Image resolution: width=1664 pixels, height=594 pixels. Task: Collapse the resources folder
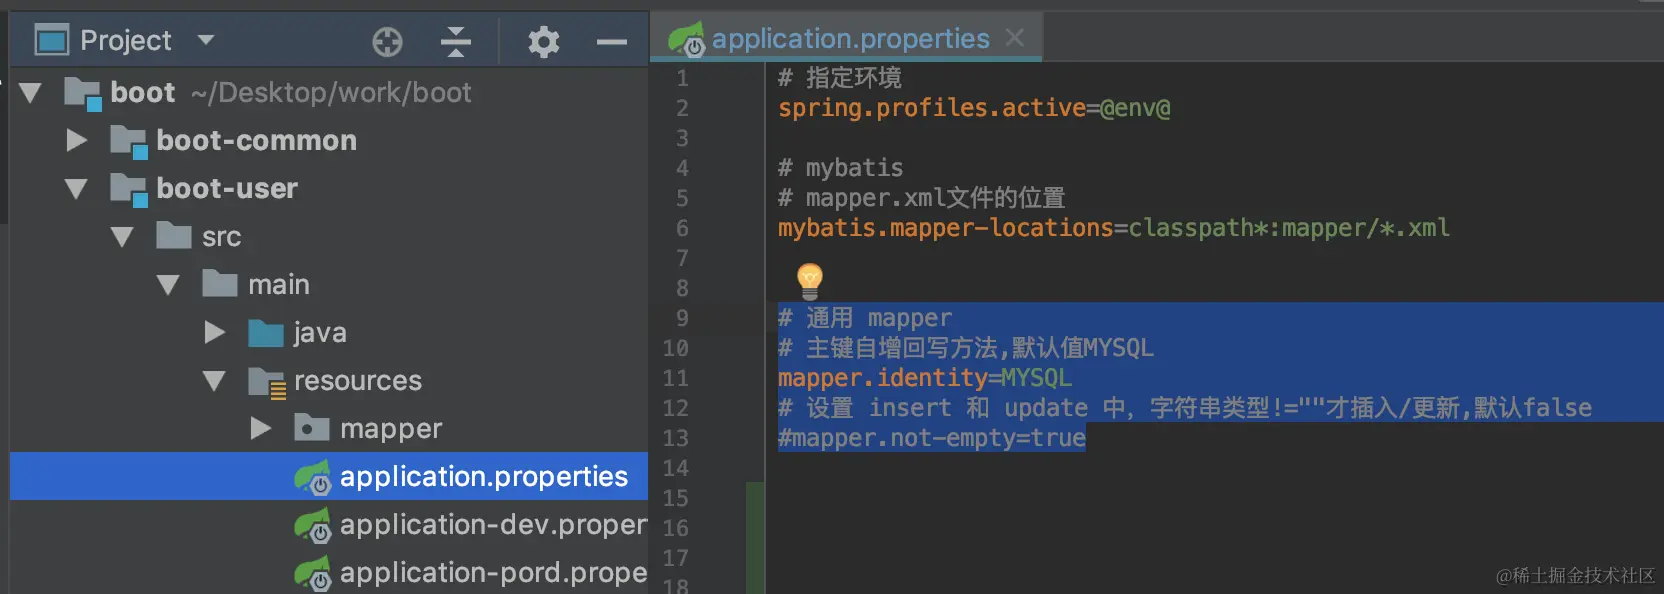(x=214, y=380)
